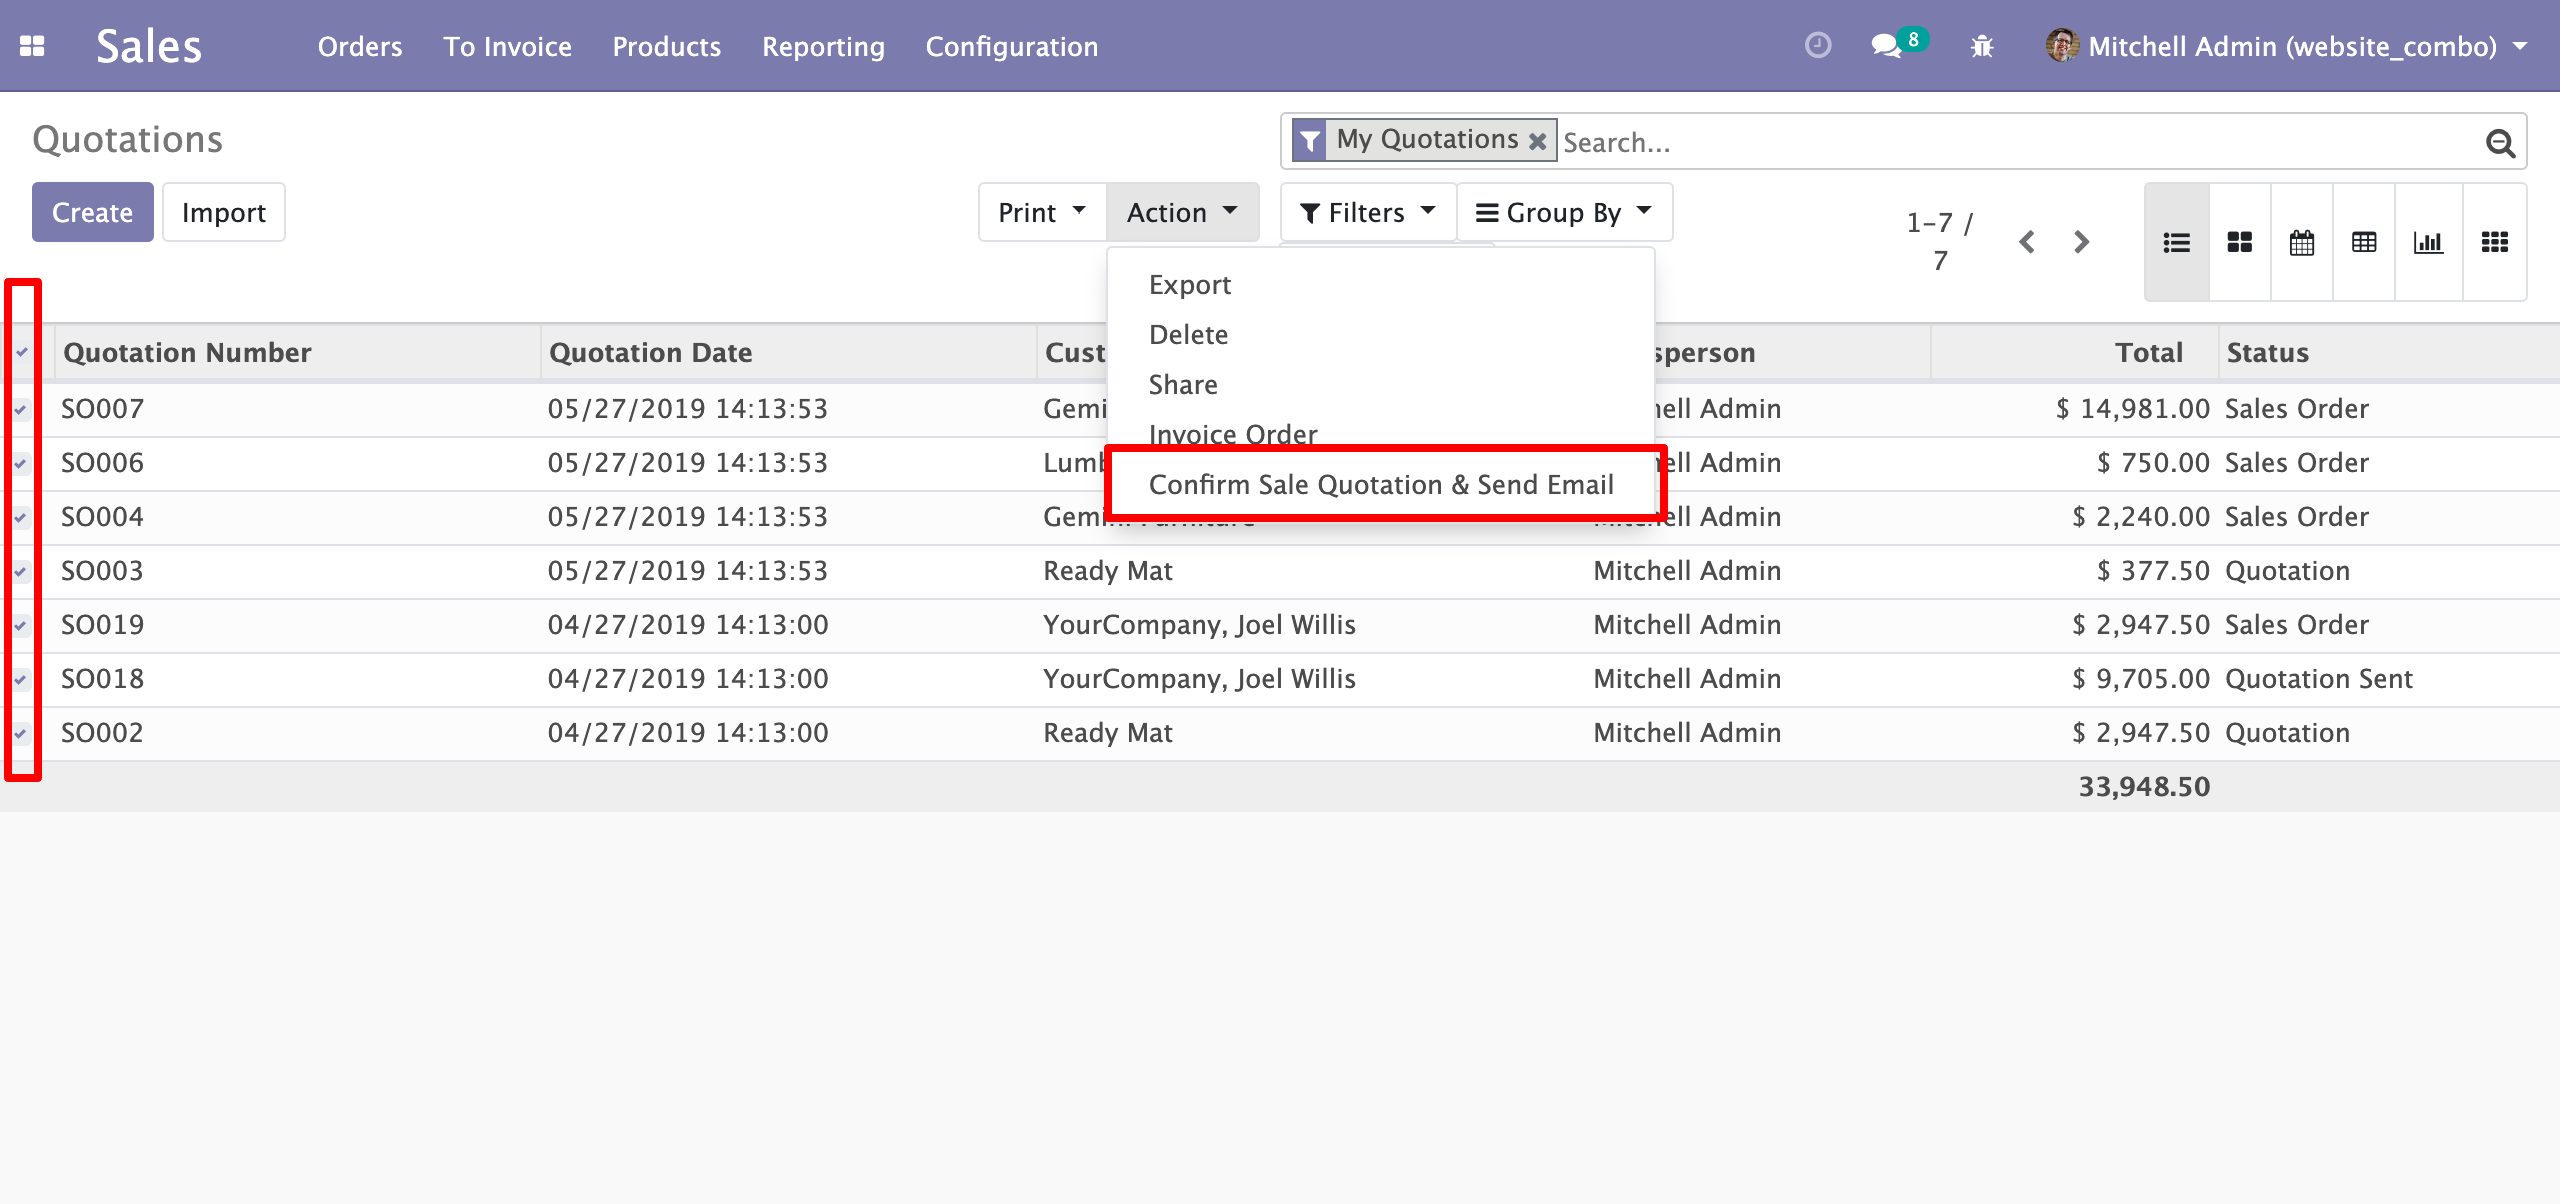
Task: Switch to calendar view
Action: (x=2301, y=242)
